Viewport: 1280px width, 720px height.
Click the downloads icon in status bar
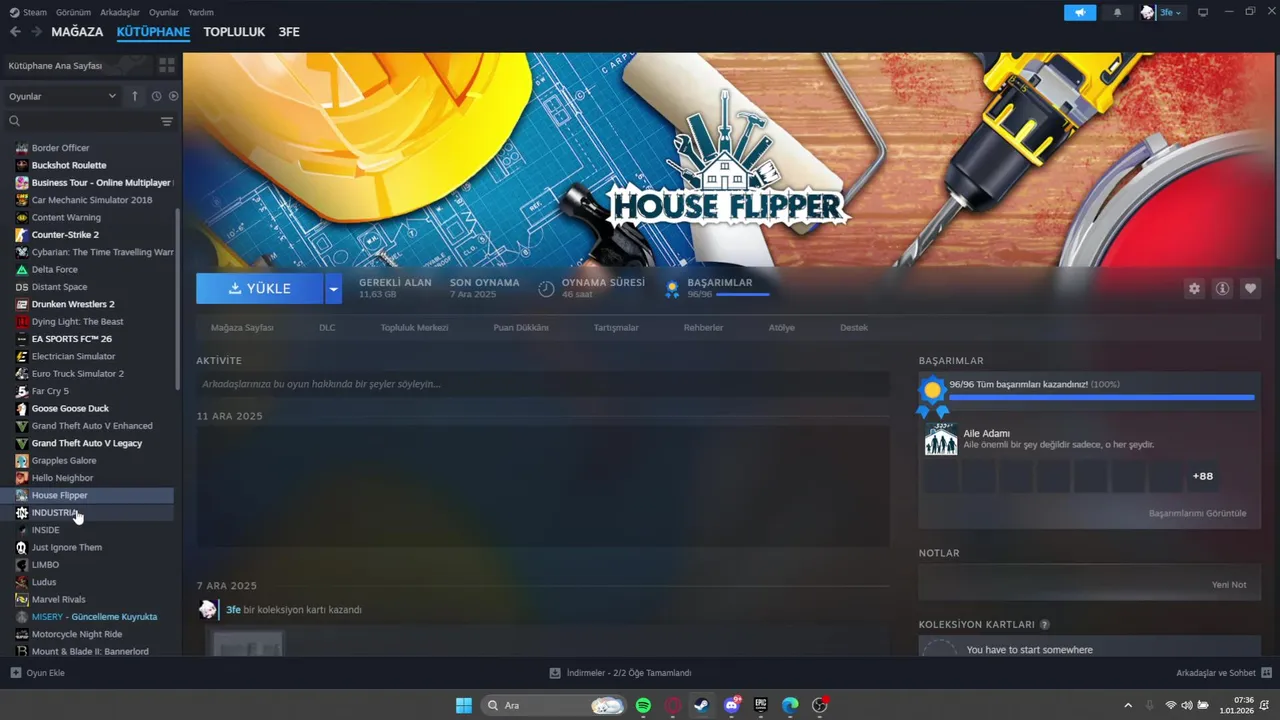555,673
